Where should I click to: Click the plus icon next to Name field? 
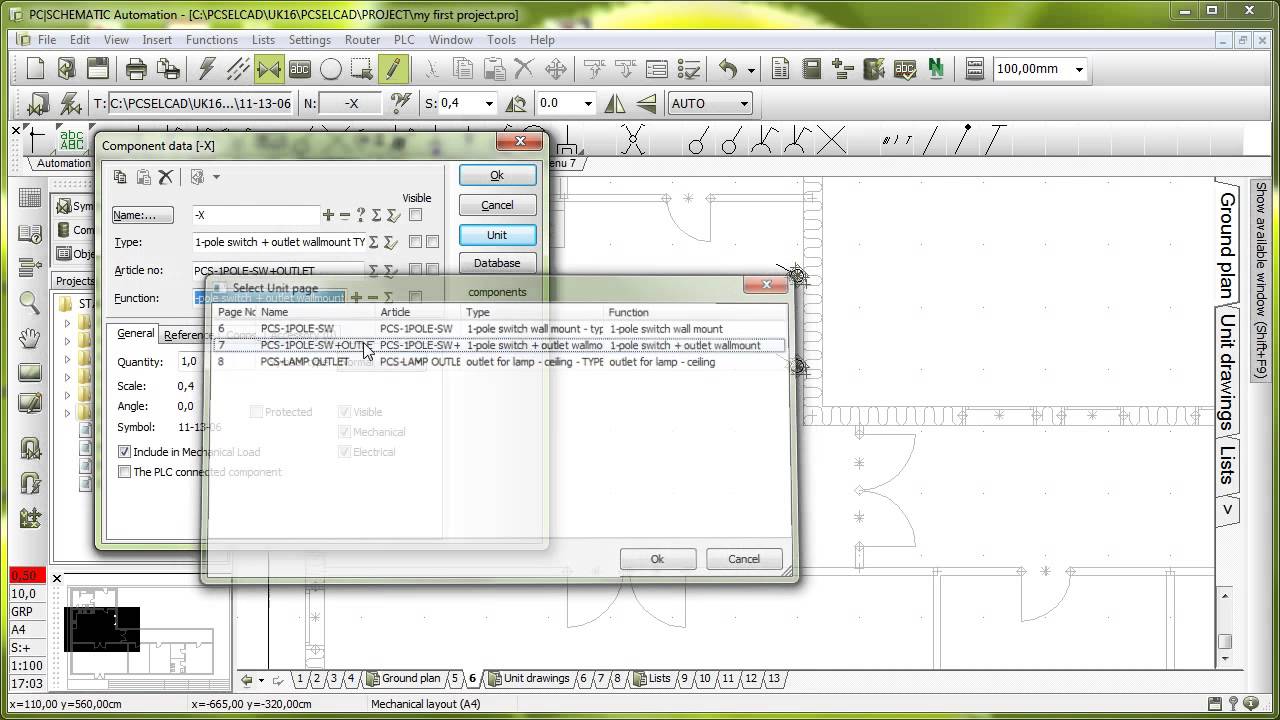(x=328, y=215)
